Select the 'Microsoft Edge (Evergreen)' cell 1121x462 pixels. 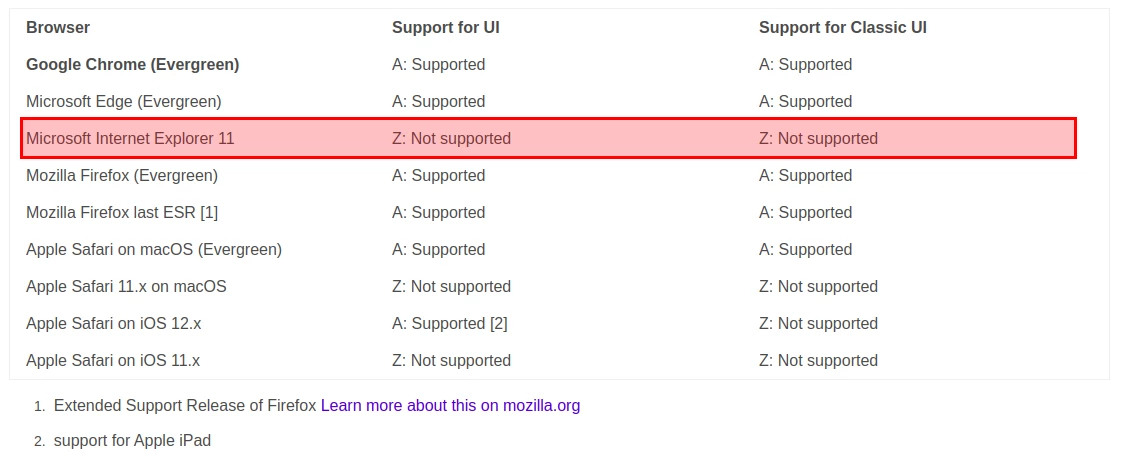123,101
